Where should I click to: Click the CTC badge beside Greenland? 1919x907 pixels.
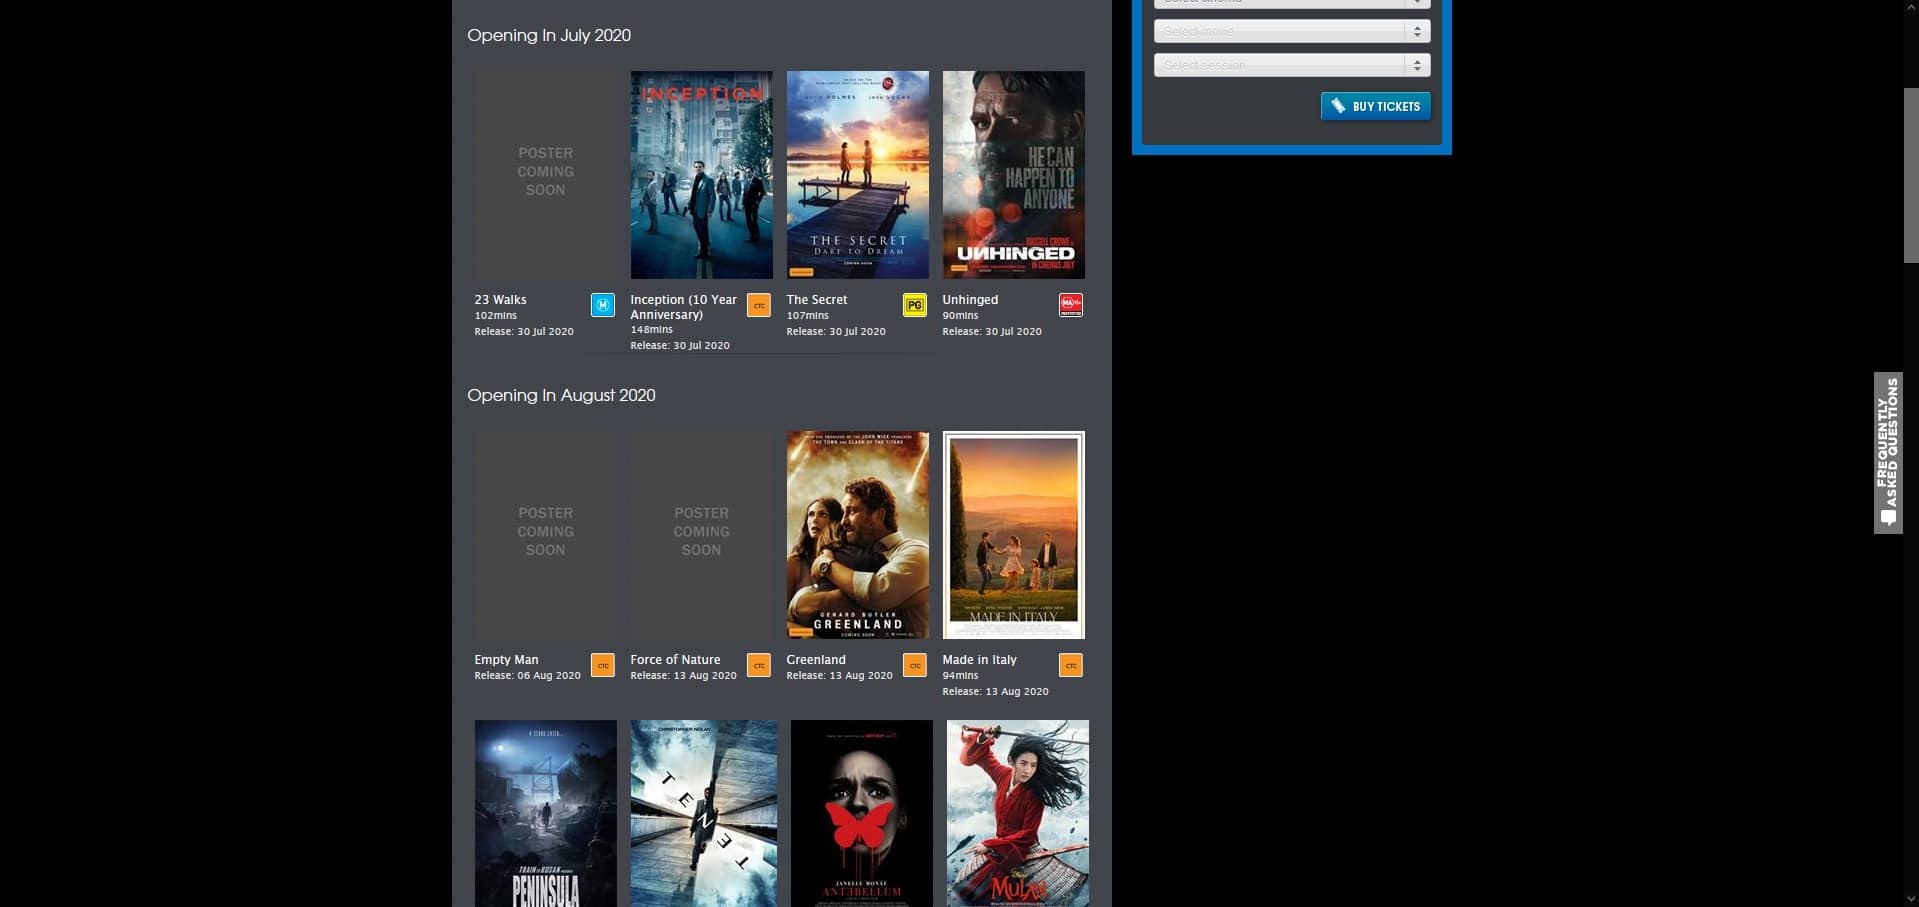[914, 665]
